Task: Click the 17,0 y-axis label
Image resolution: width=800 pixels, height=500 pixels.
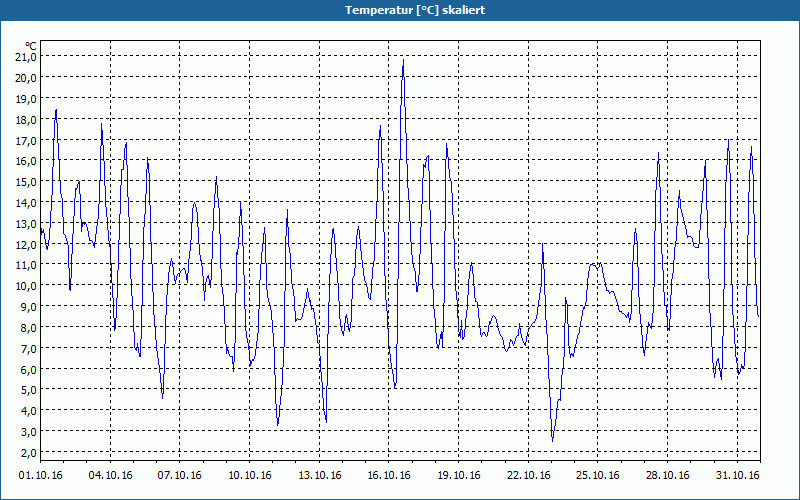Action: click(27, 140)
